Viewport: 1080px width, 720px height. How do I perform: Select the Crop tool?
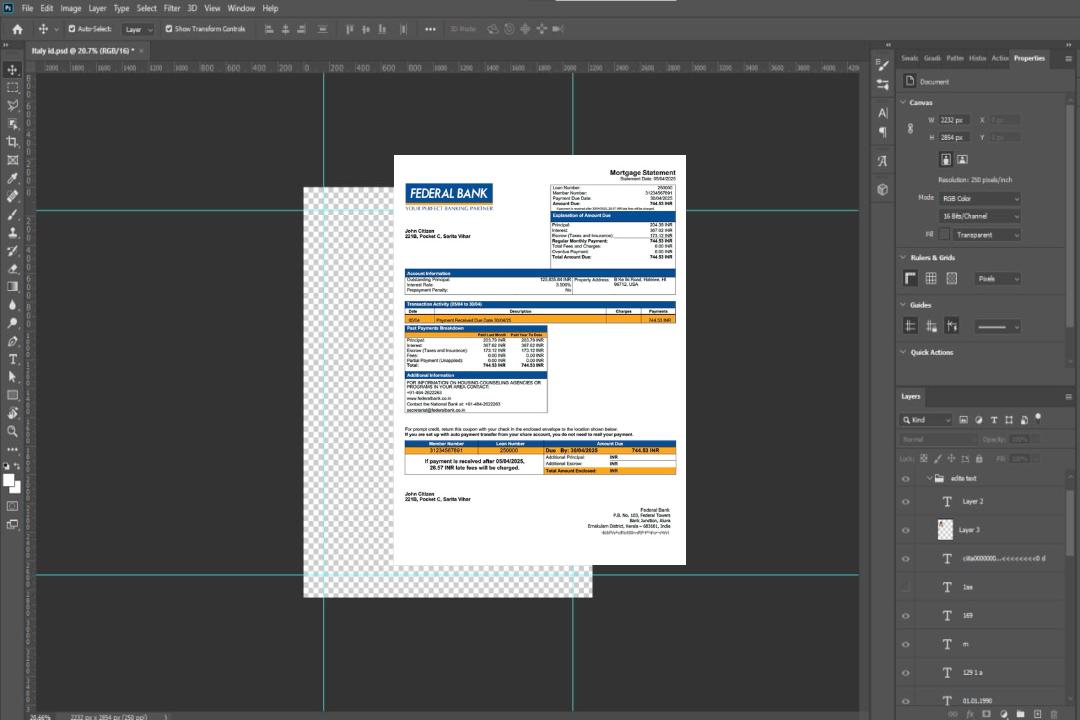point(12,142)
